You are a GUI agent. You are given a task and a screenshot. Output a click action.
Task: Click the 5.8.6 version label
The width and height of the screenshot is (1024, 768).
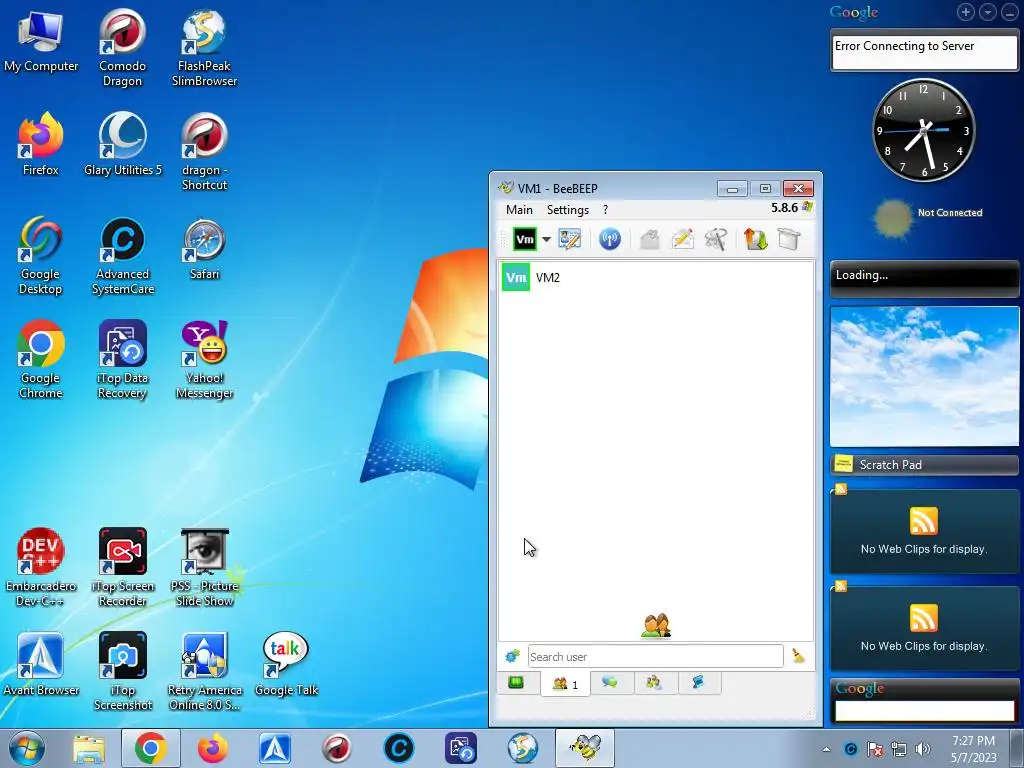784,208
